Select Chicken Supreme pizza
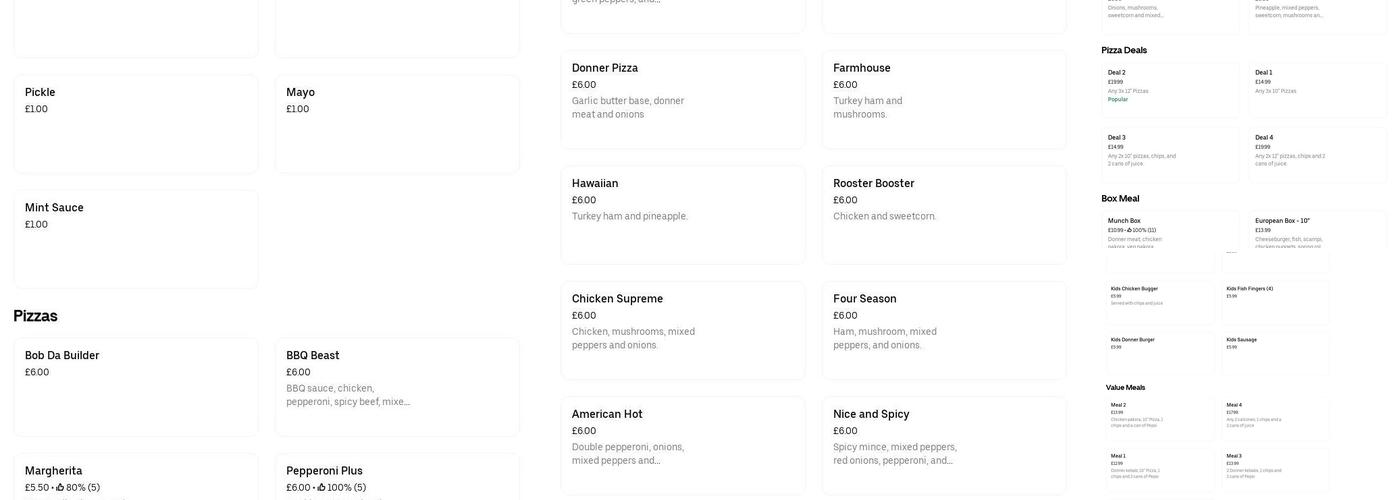The image size is (1400, 500). 682,330
